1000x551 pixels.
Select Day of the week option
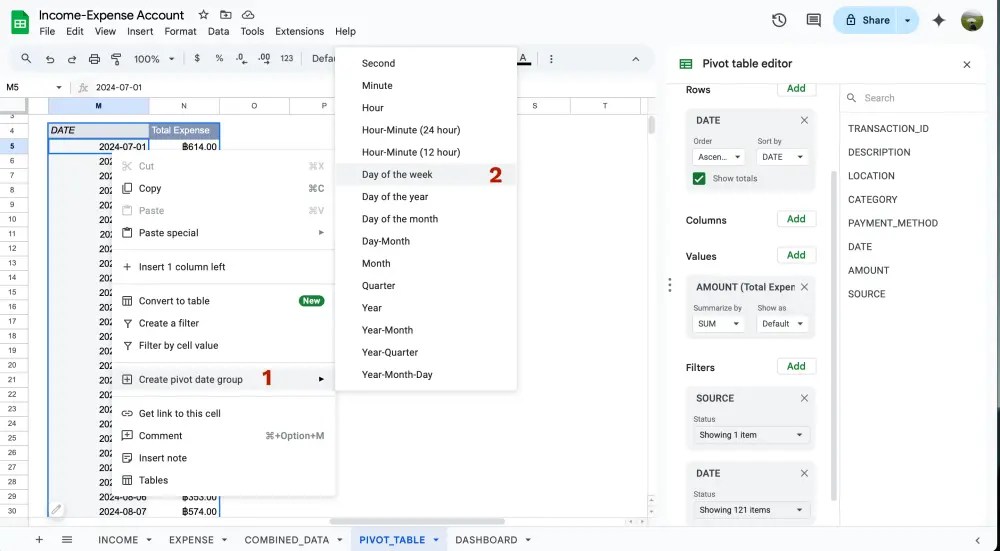397,174
